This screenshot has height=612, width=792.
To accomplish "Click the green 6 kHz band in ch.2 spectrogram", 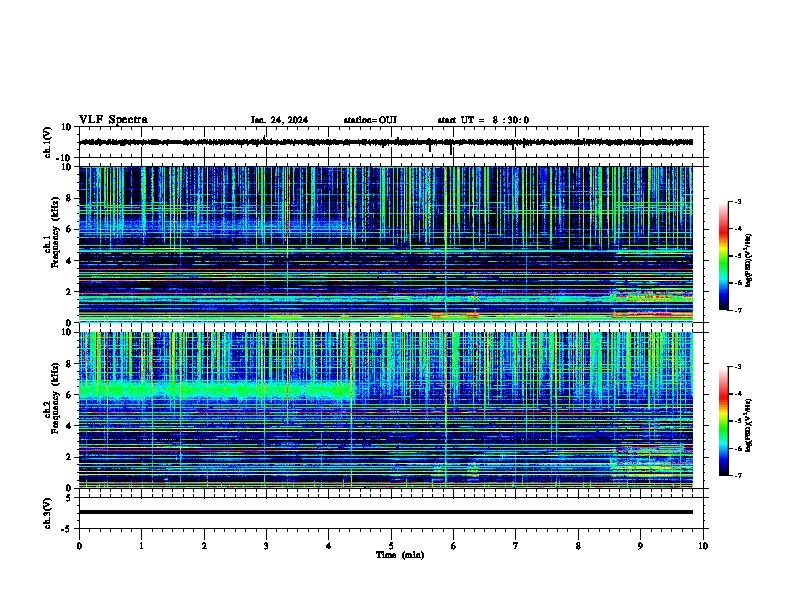I will click(x=215, y=390).
